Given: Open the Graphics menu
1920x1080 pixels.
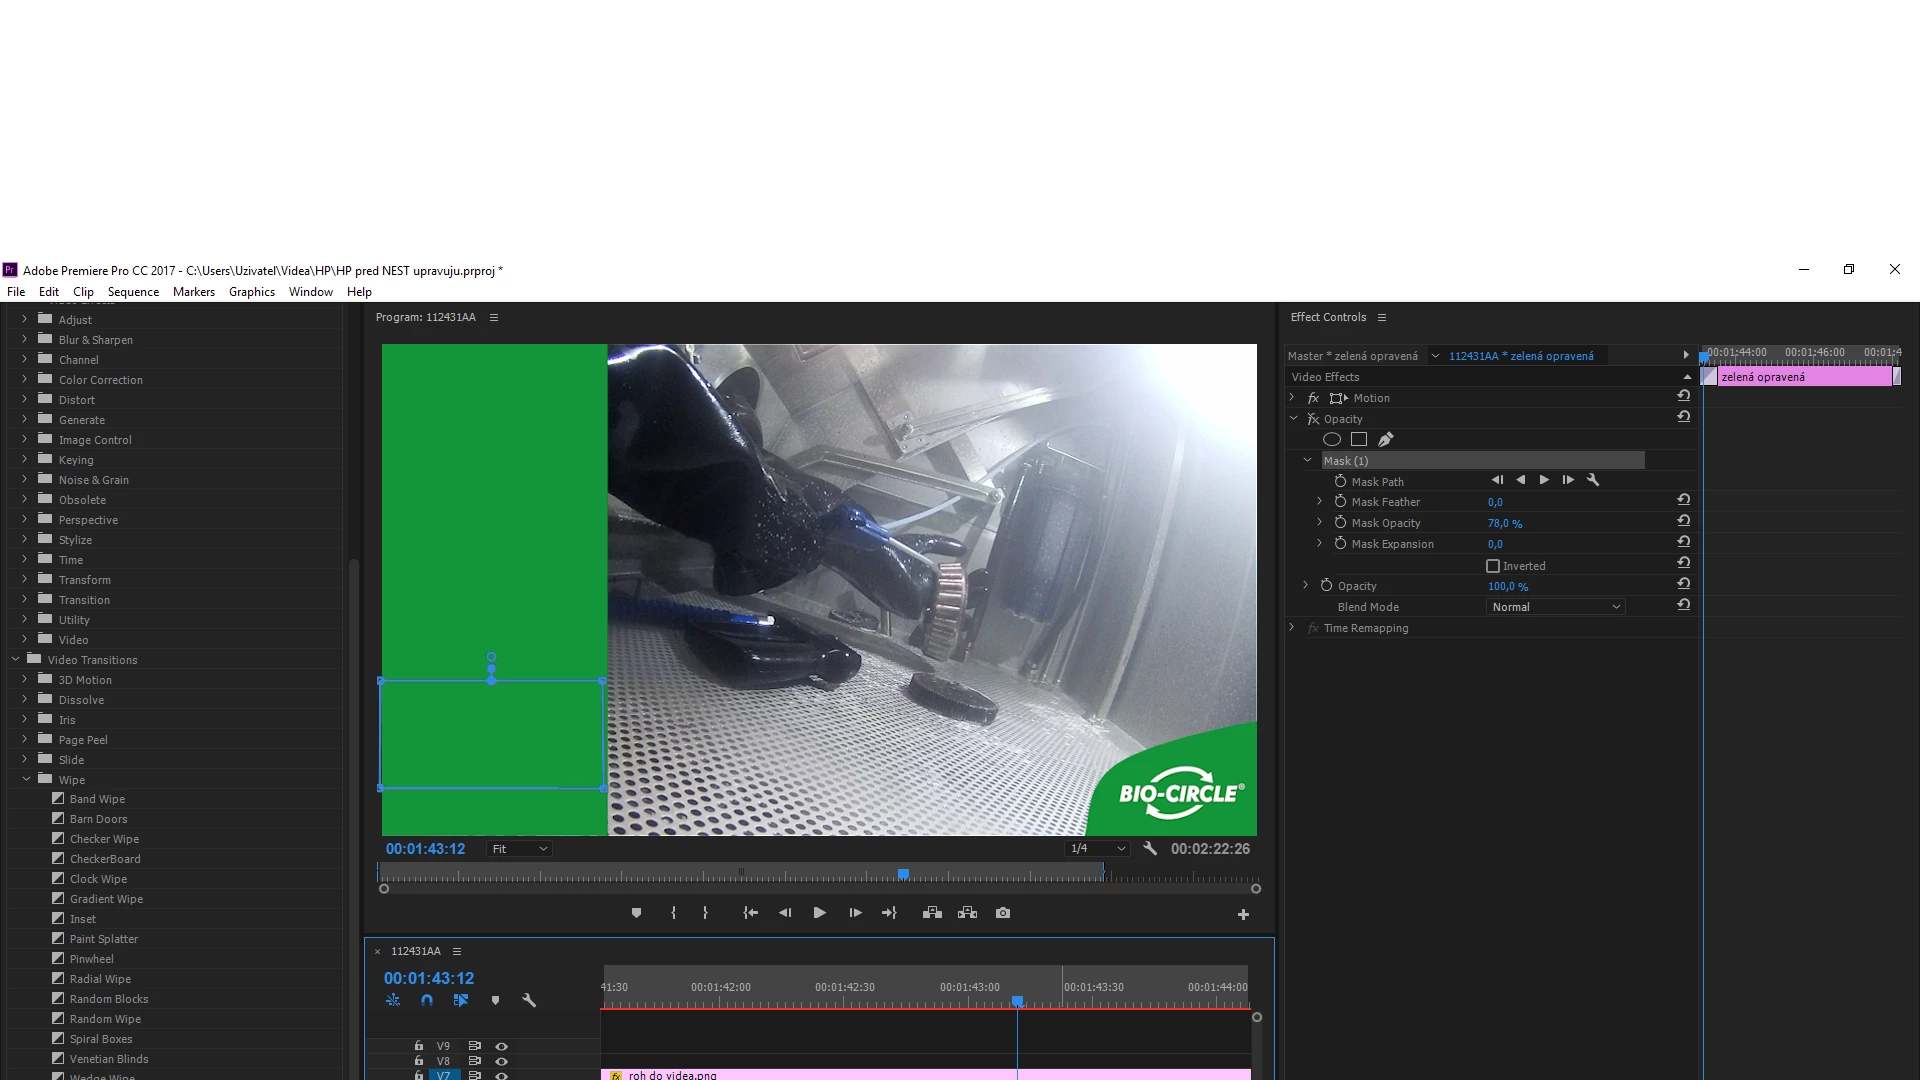Looking at the screenshot, I should [251, 292].
